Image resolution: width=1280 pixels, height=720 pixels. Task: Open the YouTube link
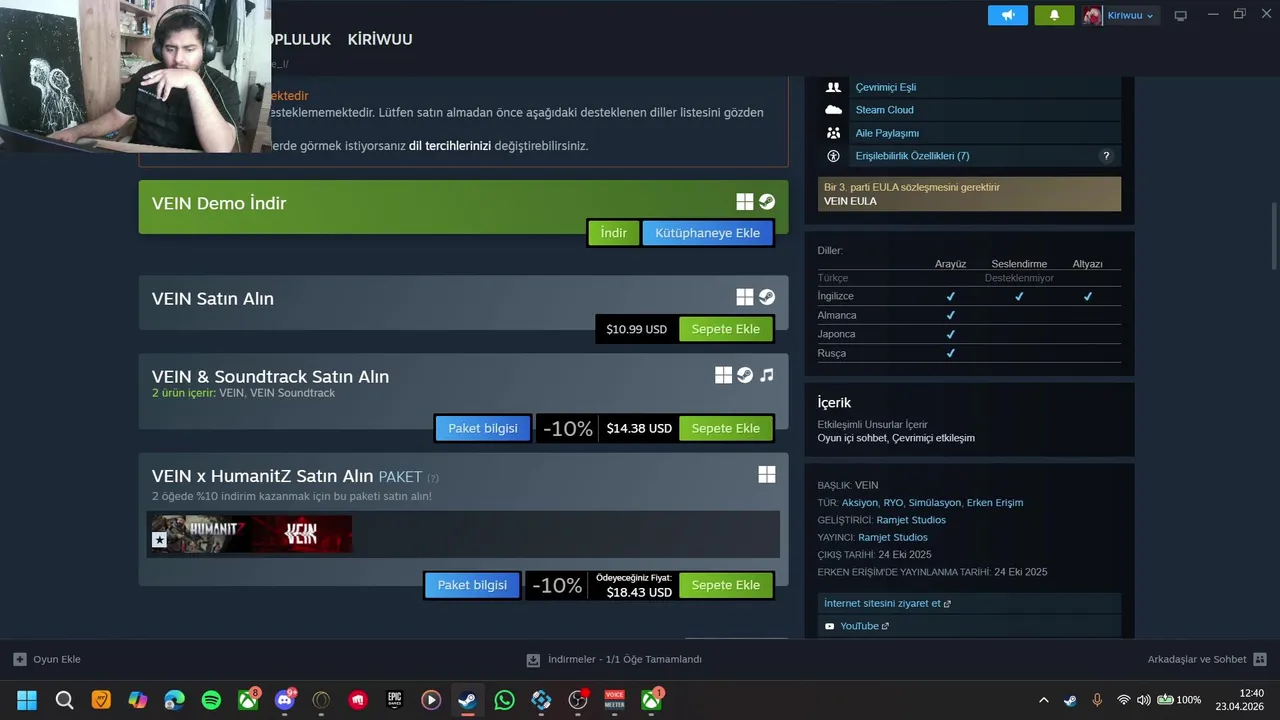pos(968,626)
